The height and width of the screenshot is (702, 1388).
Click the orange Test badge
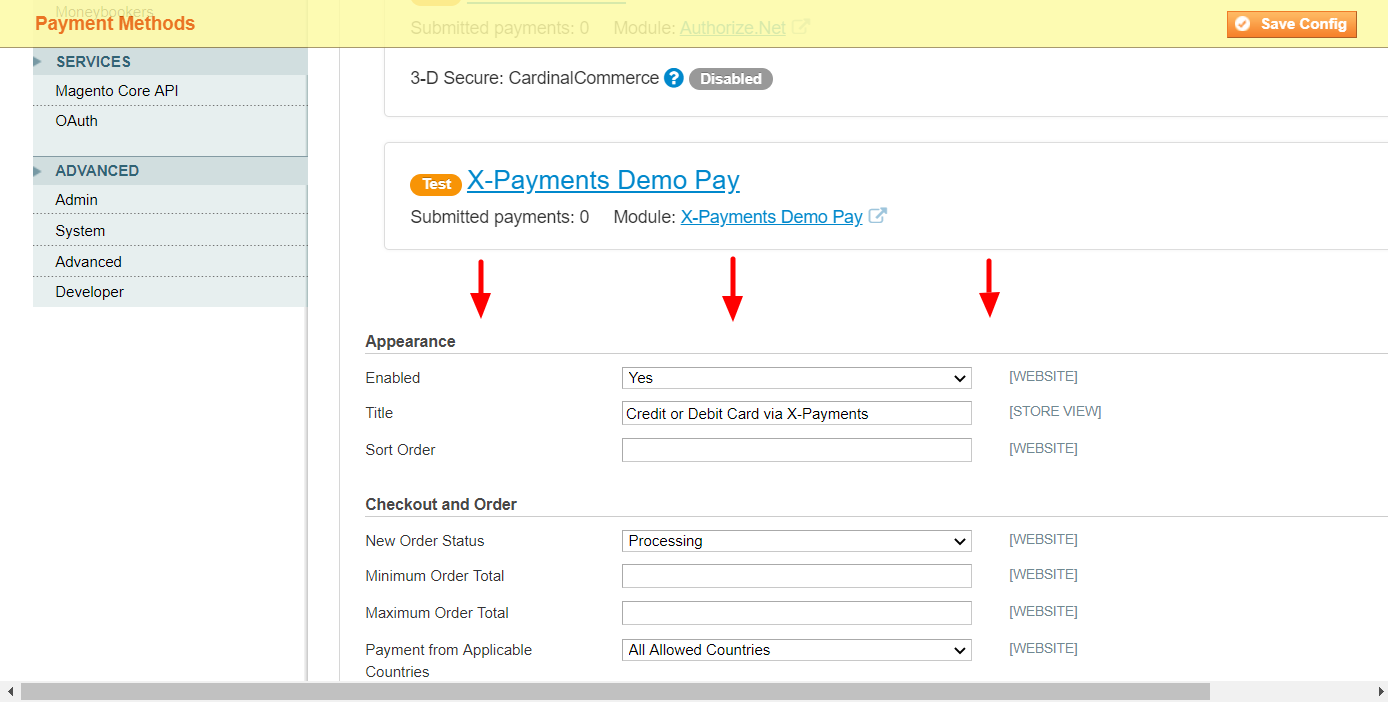point(436,184)
